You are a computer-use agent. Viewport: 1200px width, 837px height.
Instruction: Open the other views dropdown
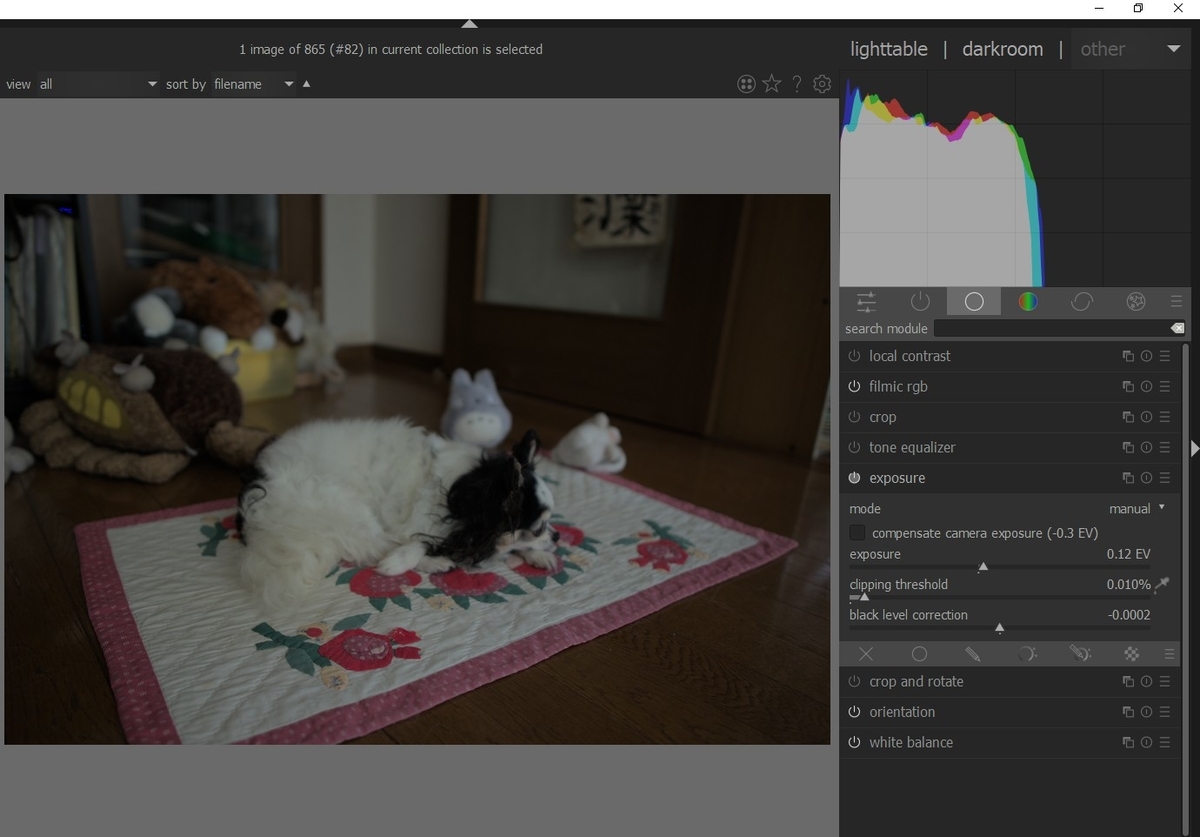(1130, 49)
